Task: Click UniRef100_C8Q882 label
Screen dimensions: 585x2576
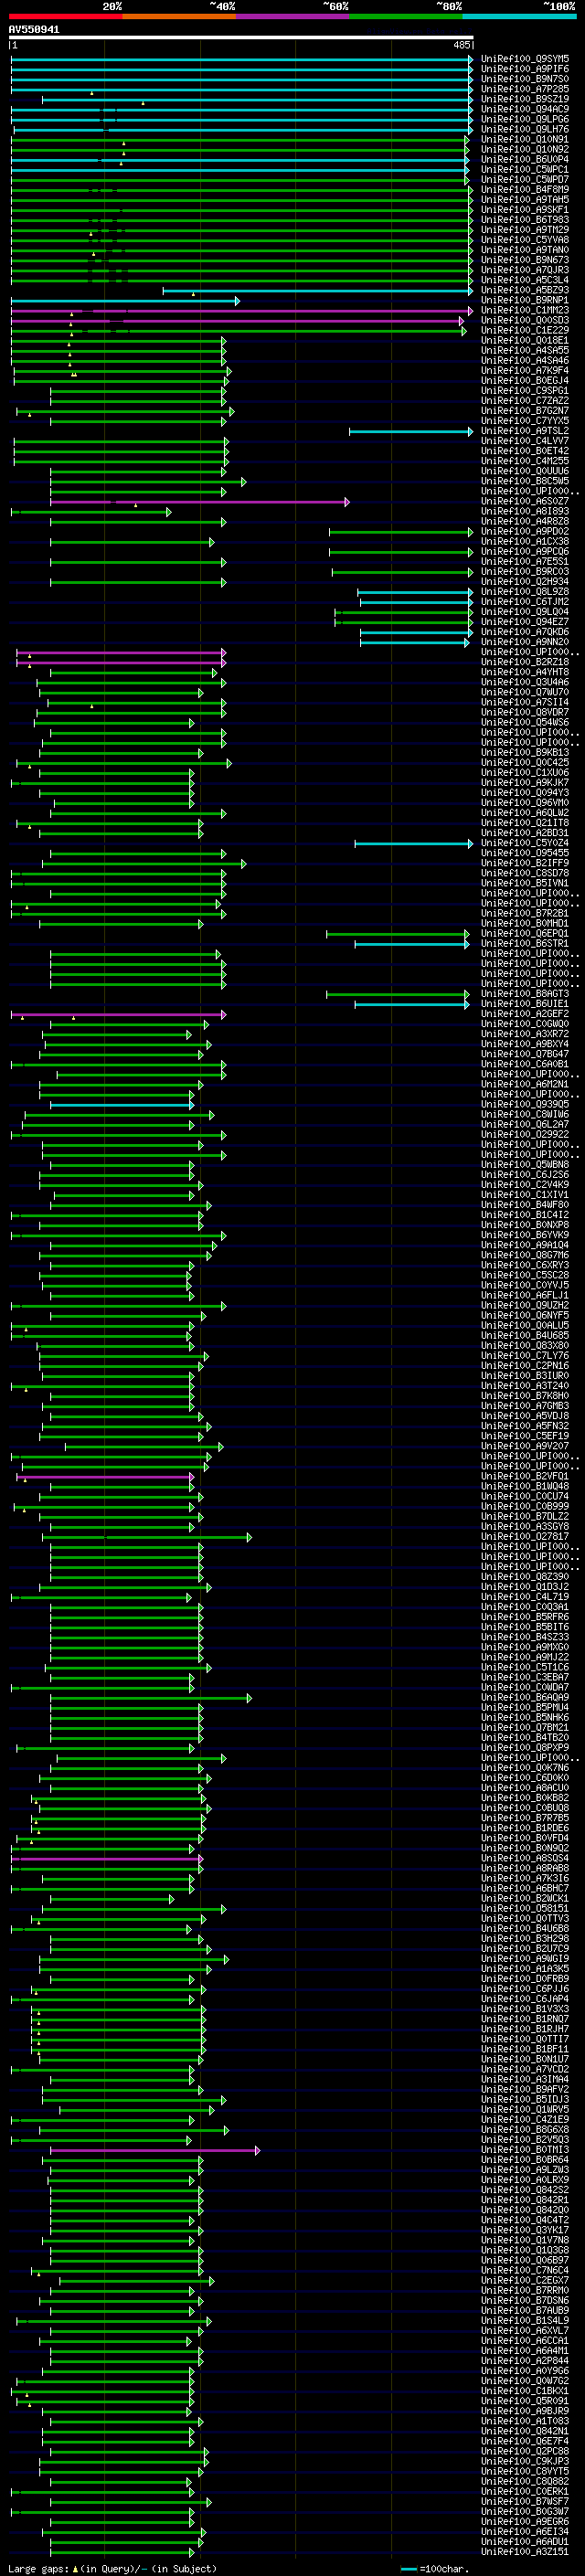Action: click(x=525, y=2481)
